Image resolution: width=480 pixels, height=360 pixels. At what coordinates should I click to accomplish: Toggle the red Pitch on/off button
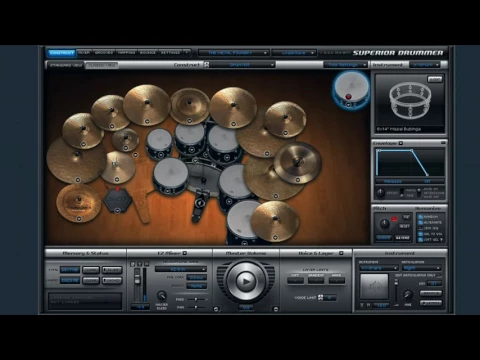tap(394, 219)
